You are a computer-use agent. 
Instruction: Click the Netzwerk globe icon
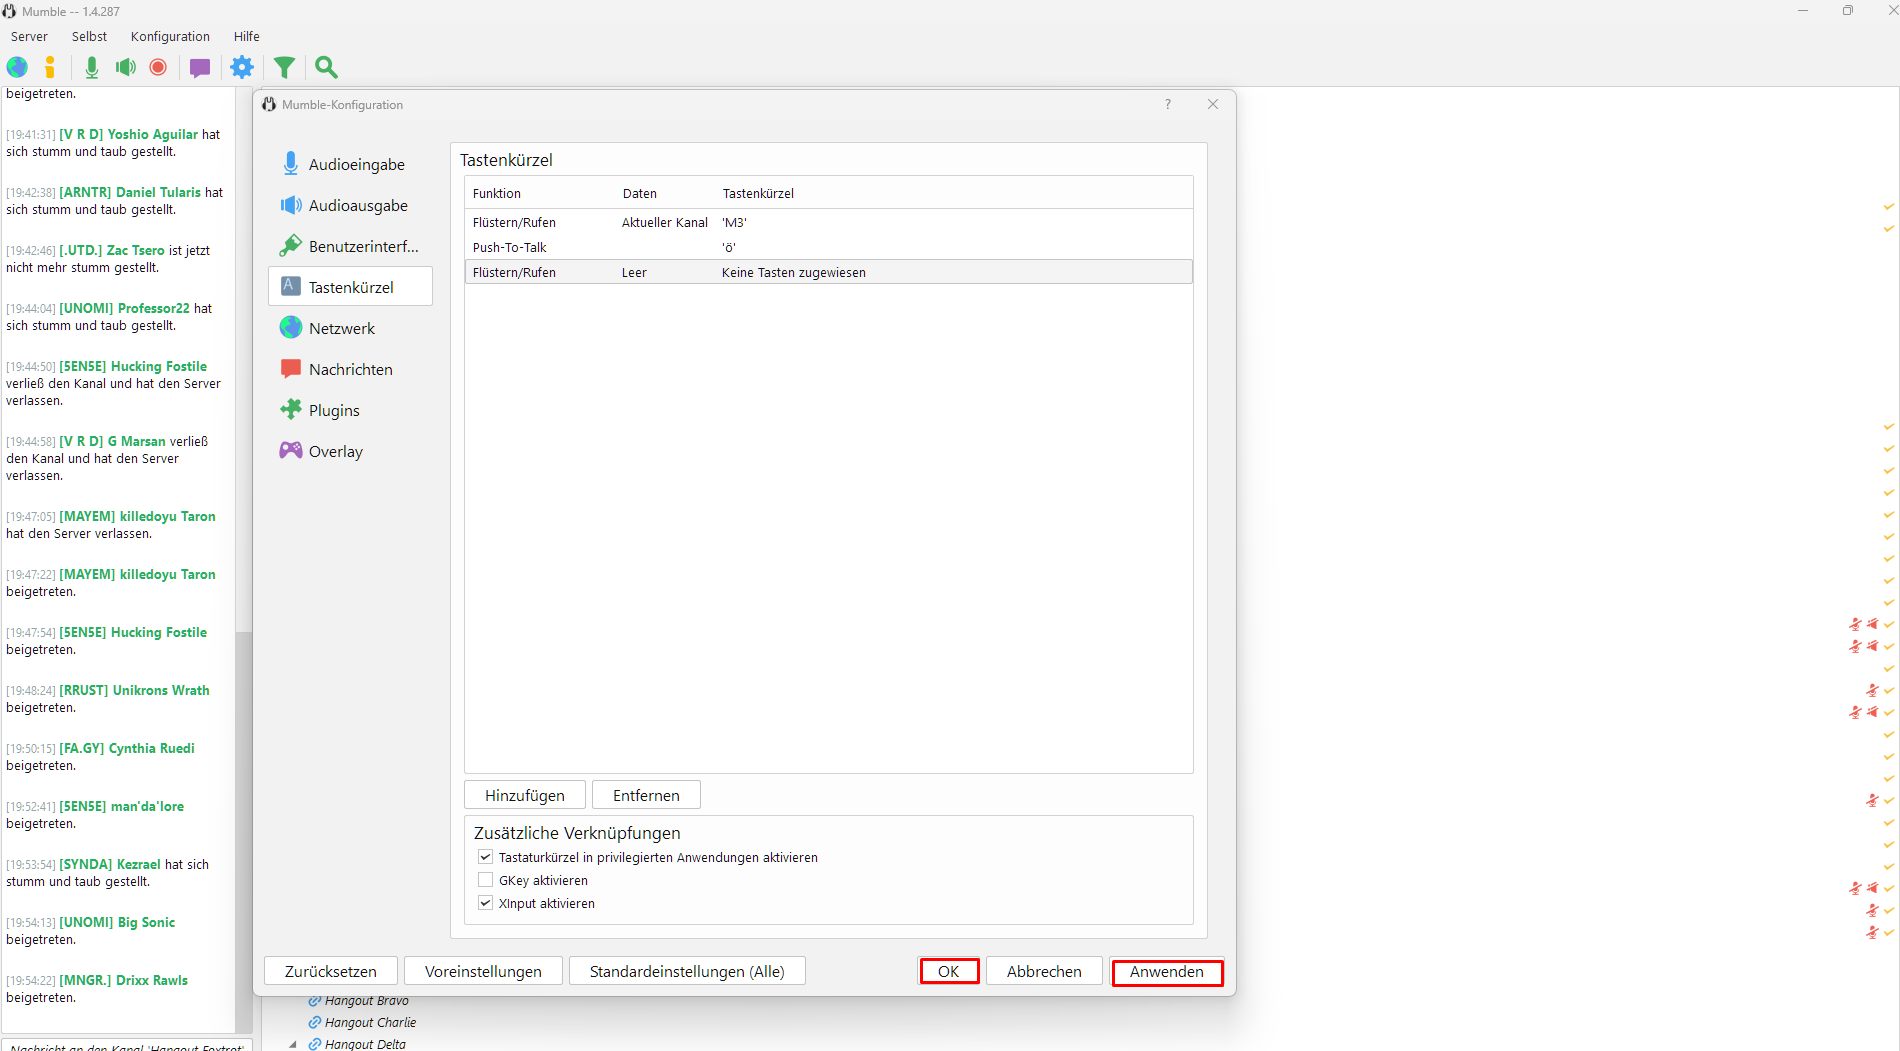pos(291,327)
